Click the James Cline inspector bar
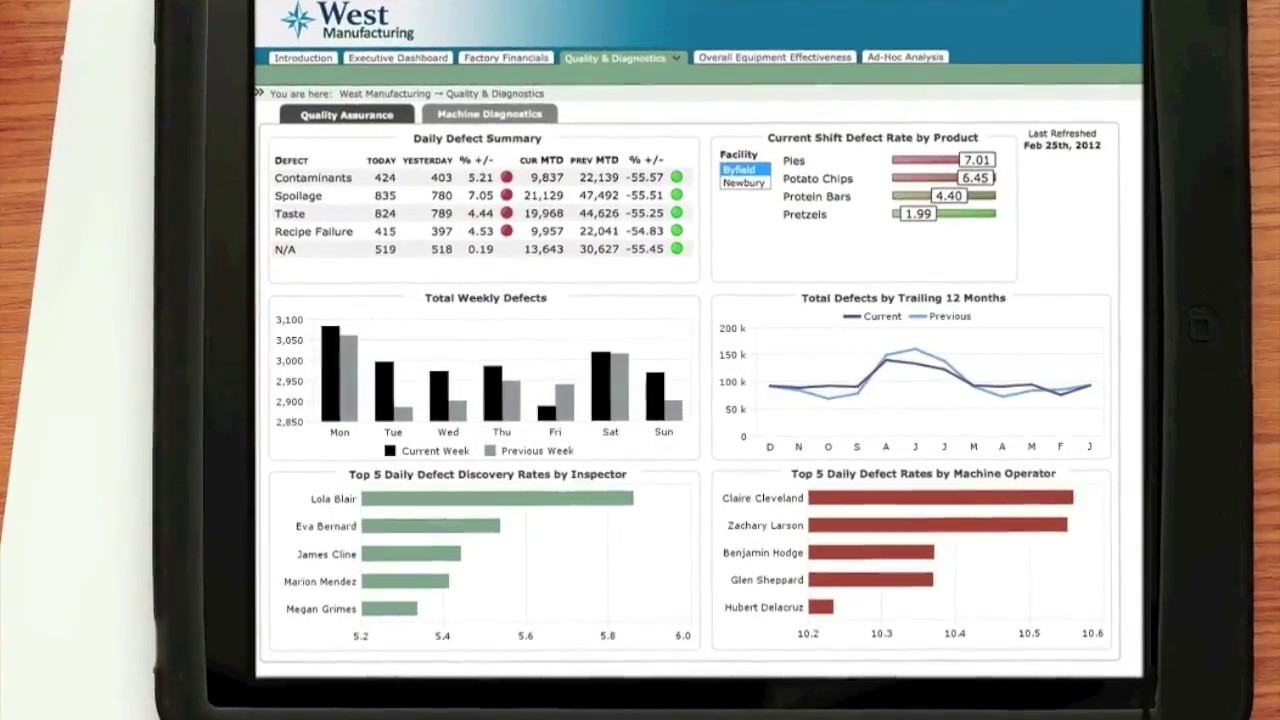Viewport: 1280px width, 720px height. click(411, 554)
